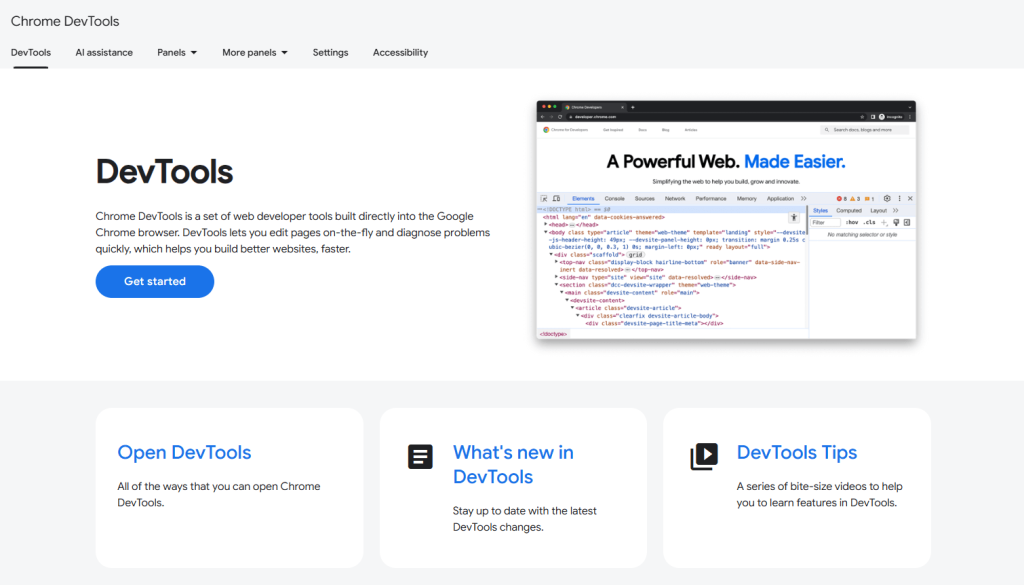This screenshot has width=1024, height=585.
Task: Expand the Panels dropdown menu
Action: (x=177, y=52)
